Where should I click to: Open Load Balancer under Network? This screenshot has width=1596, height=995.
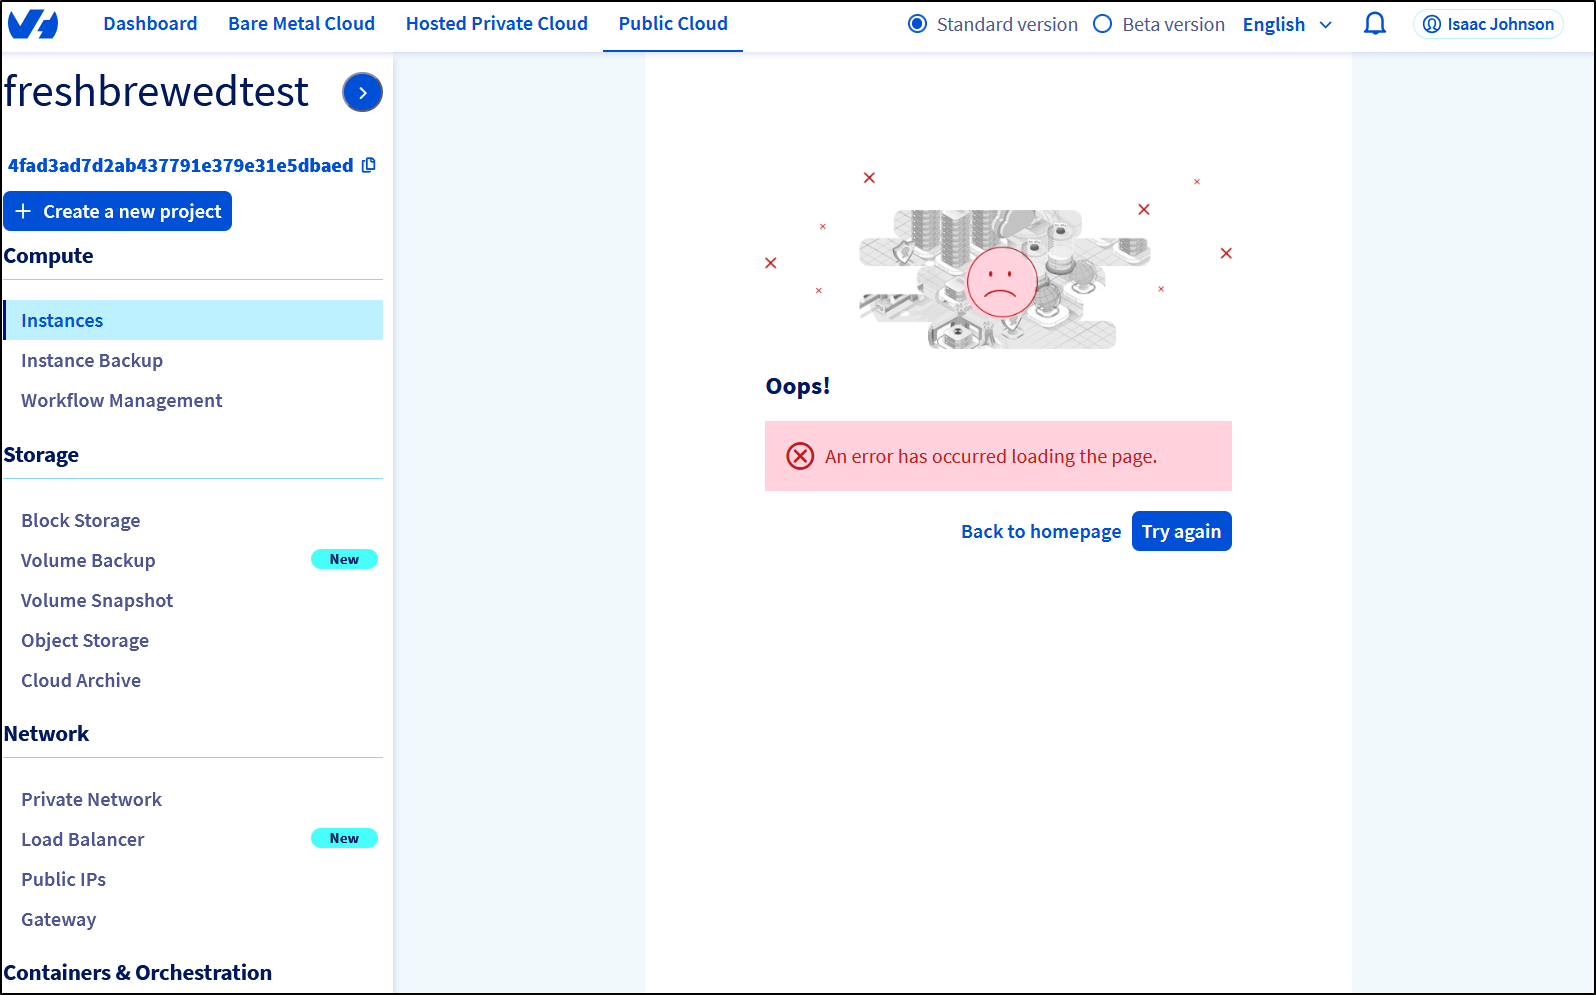pos(83,839)
